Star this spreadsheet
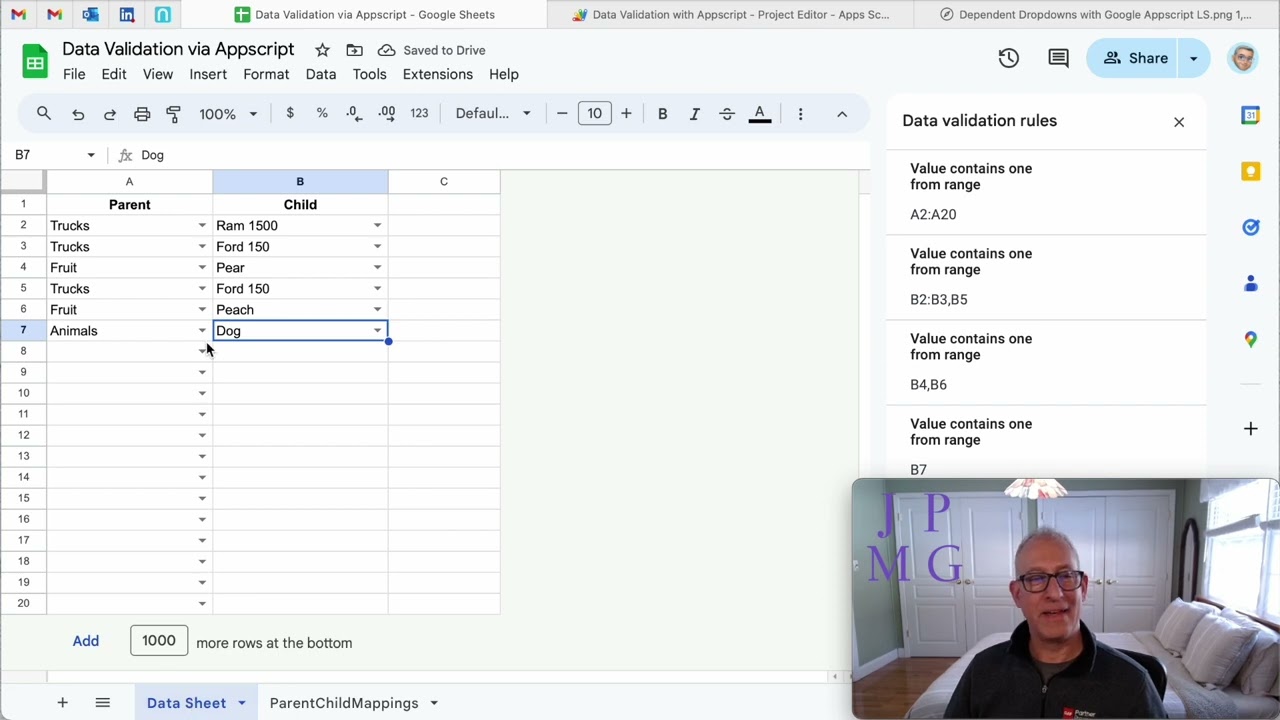Image resolution: width=1280 pixels, height=720 pixels. point(322,50)
